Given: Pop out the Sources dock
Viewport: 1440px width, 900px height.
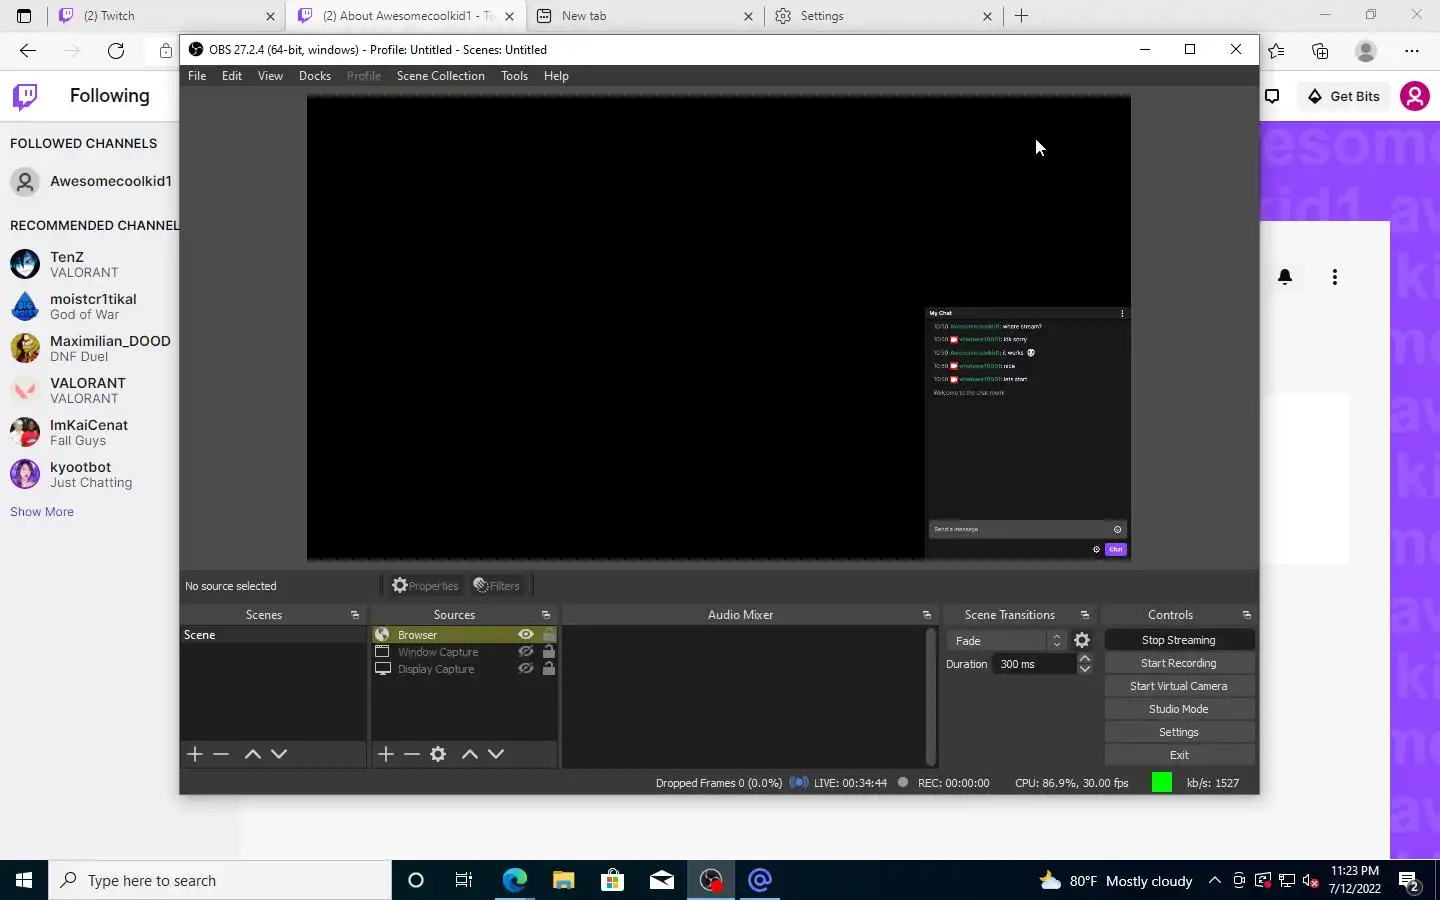Looking at the screenshot, I should coord(546,615).
